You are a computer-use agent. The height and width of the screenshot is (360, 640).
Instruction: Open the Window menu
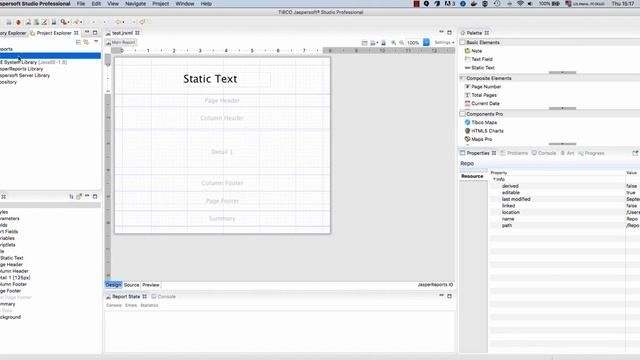click(185, 4)
